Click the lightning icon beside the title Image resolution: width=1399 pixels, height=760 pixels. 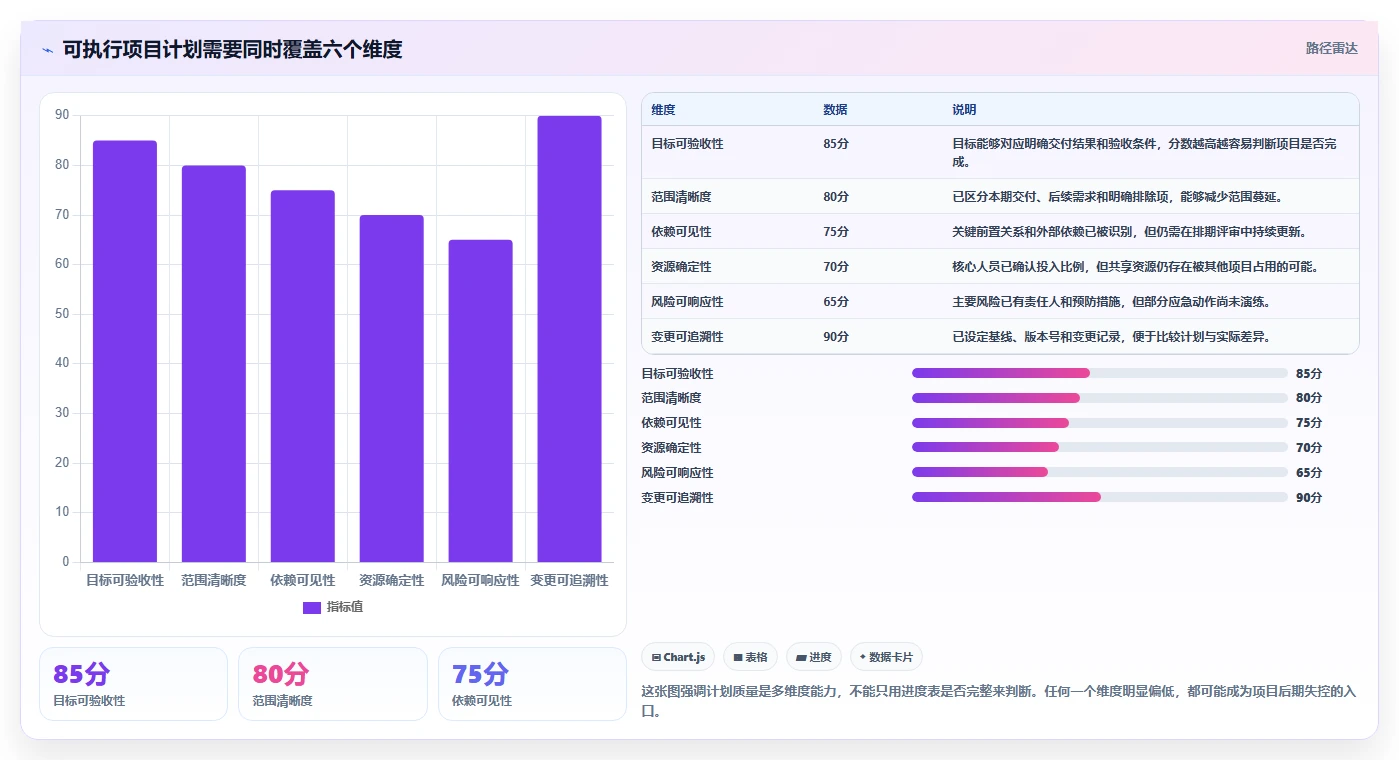pos(48,50)
